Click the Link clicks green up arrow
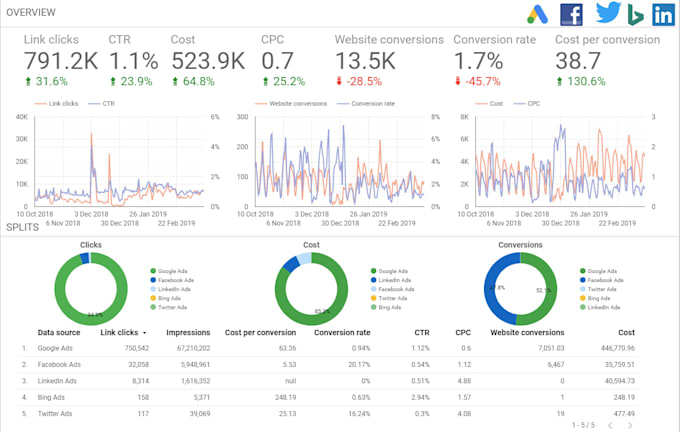The height and width of the screenshot is (432, 680). pos(28,81)
